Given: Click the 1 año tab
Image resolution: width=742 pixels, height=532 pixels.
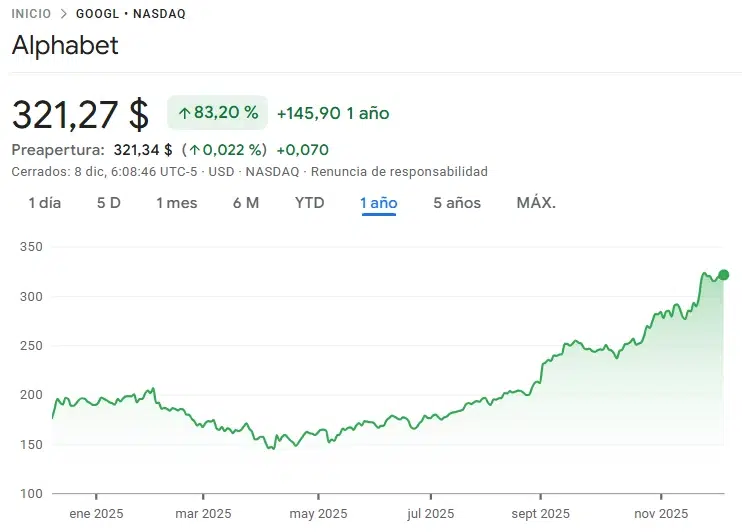Looking at the screenshot, I should pyautogui.click(x=379, y=203).
